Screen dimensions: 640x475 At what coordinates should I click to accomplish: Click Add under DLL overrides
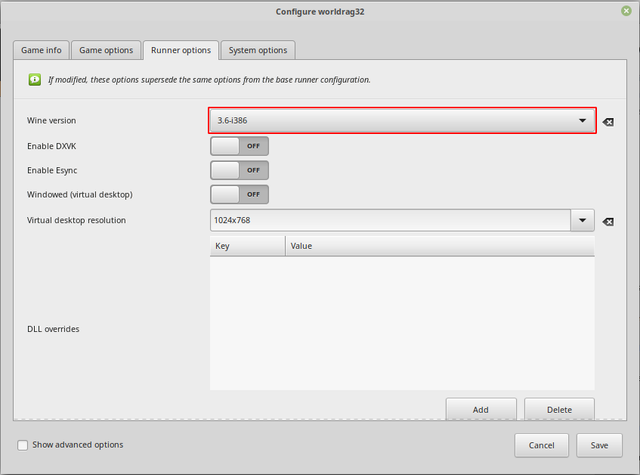tap(481, 409)
